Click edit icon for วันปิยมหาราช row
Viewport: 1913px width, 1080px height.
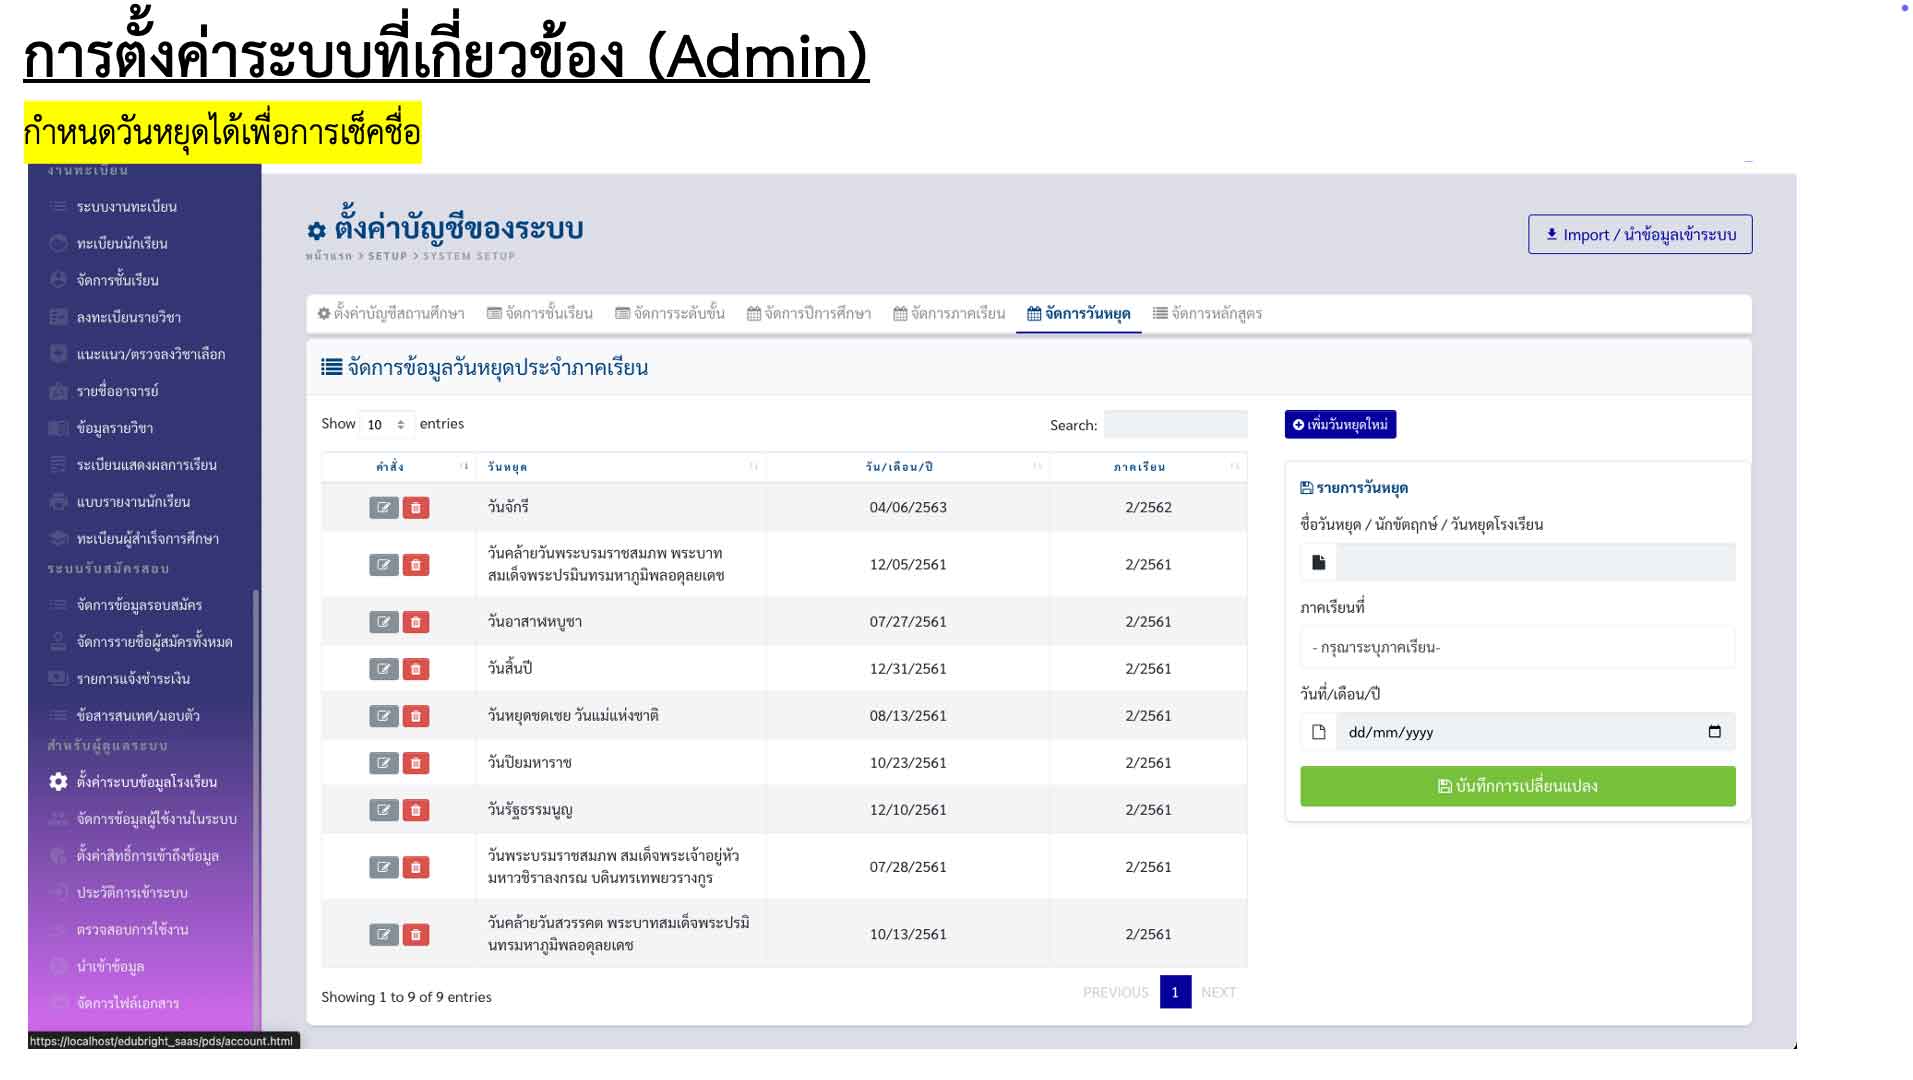coord(383,763)
